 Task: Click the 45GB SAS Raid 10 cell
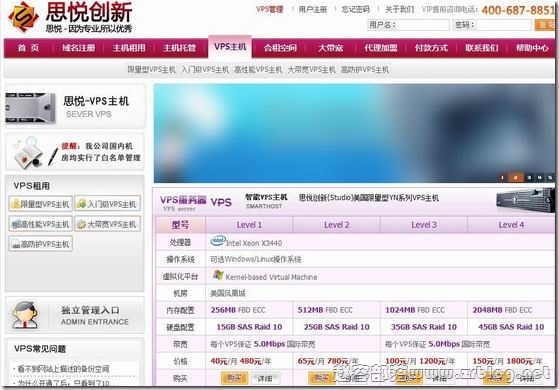click(511, 327)
